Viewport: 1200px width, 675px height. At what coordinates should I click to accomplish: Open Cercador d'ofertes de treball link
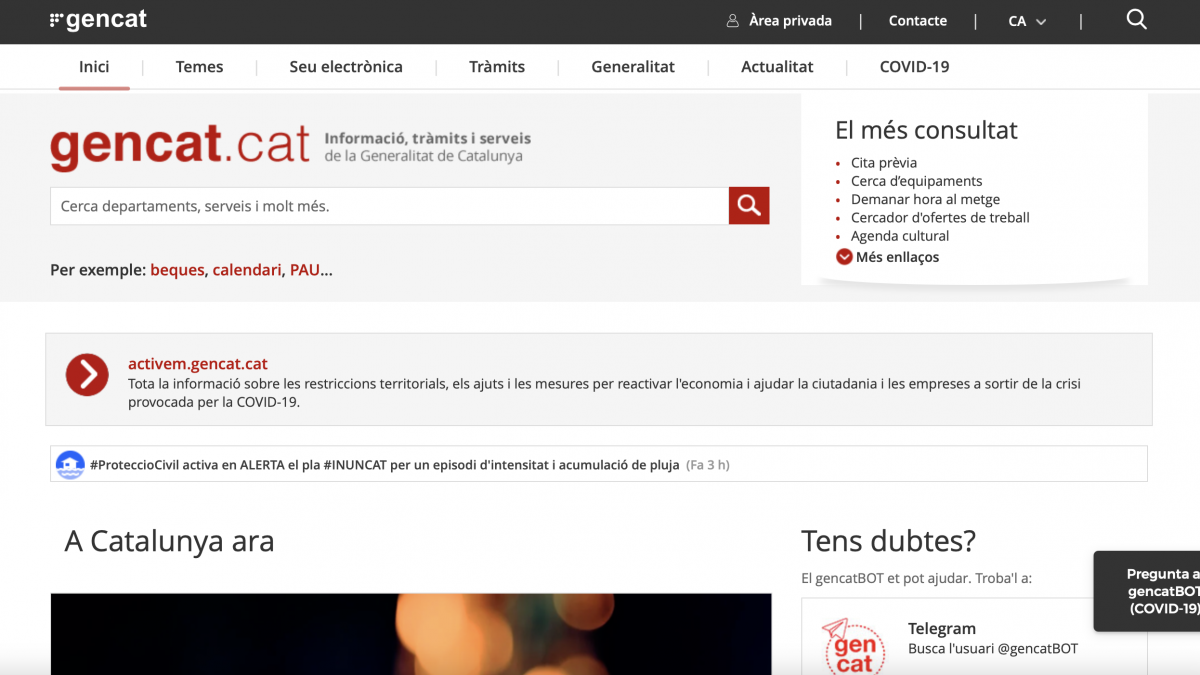click(x=940, y=218)
